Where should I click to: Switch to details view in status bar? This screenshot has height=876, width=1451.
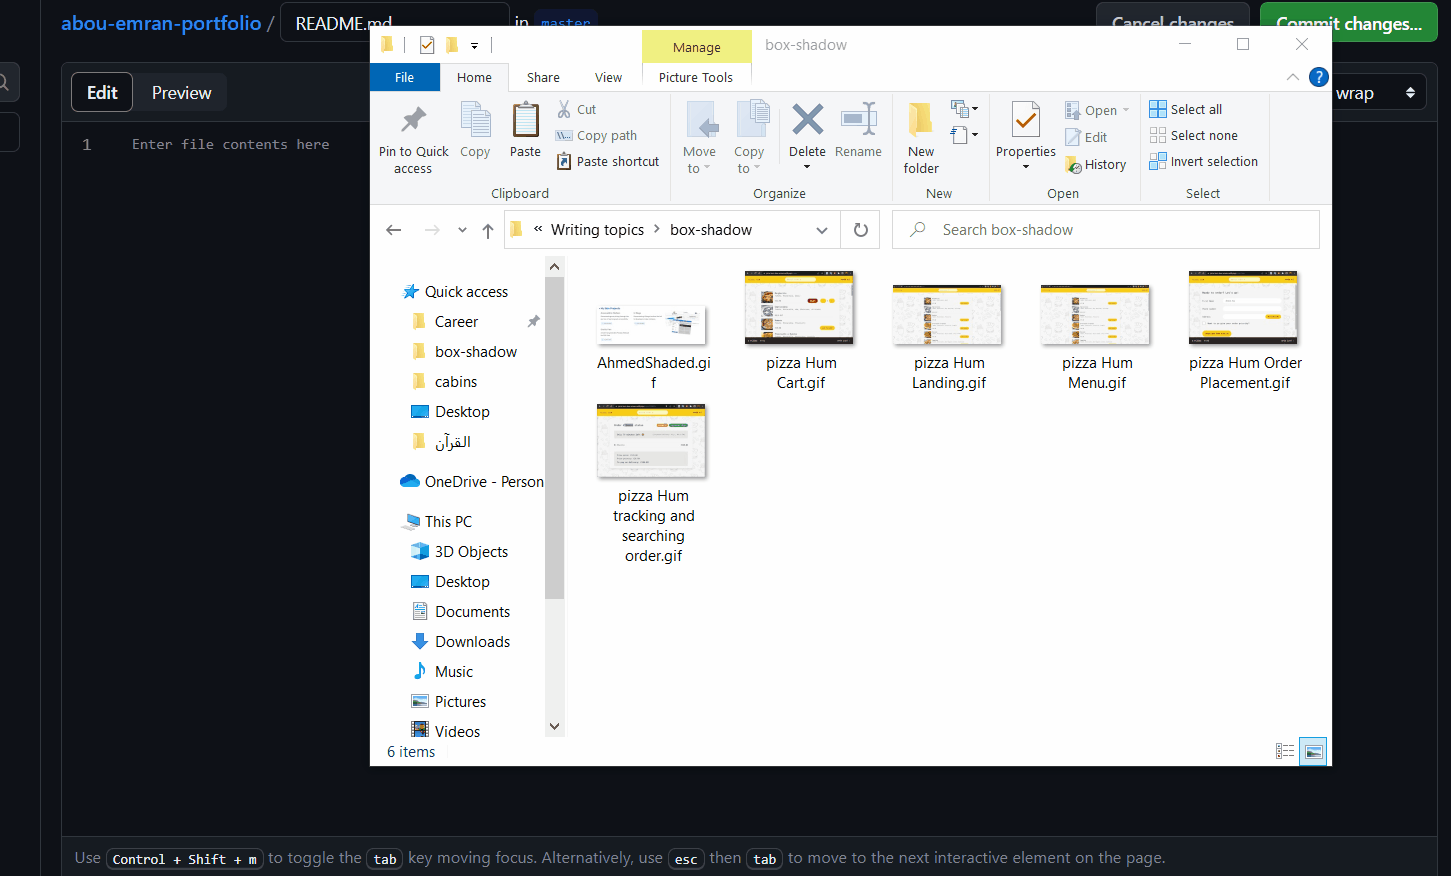click(x=1285, y=751)
